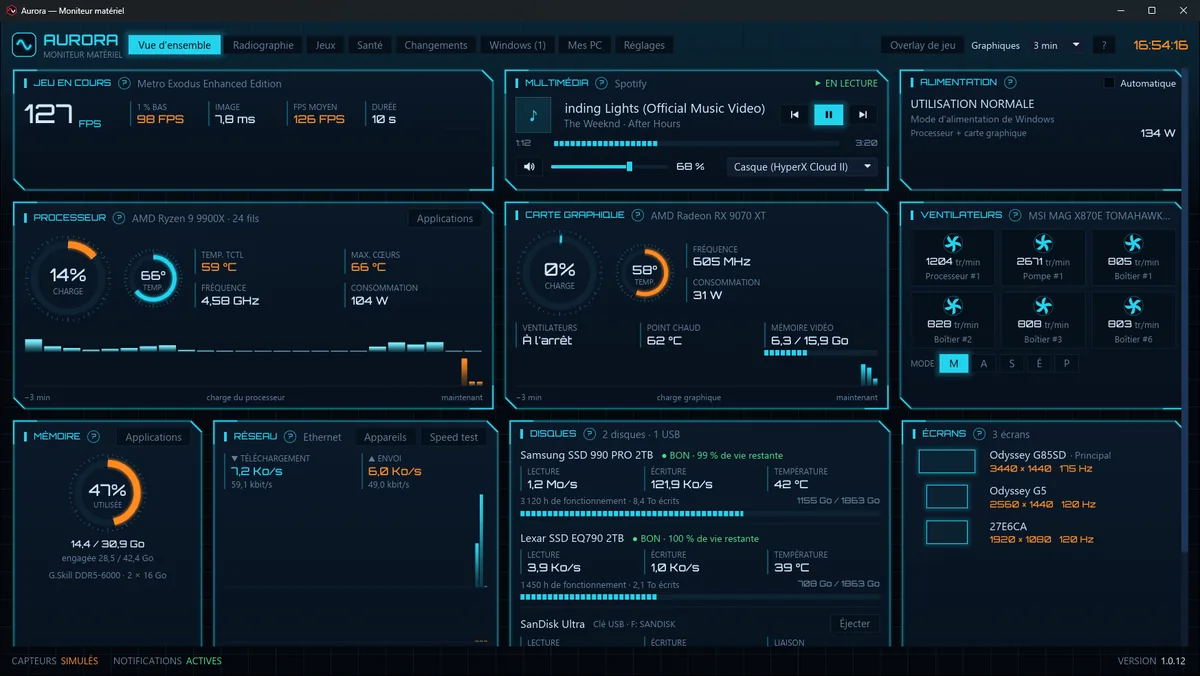Click the info icon beside Disques
The width and height of the screenshot is (1200, 676).
[589, 434]
